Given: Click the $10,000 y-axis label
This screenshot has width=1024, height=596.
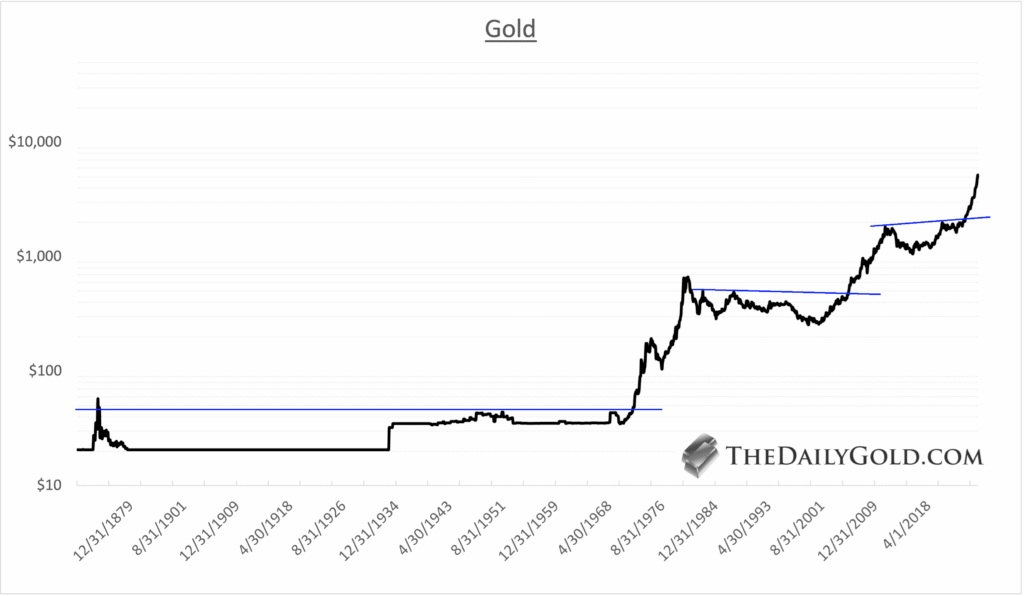Looking at the screenshot, I should coord(35,143).
